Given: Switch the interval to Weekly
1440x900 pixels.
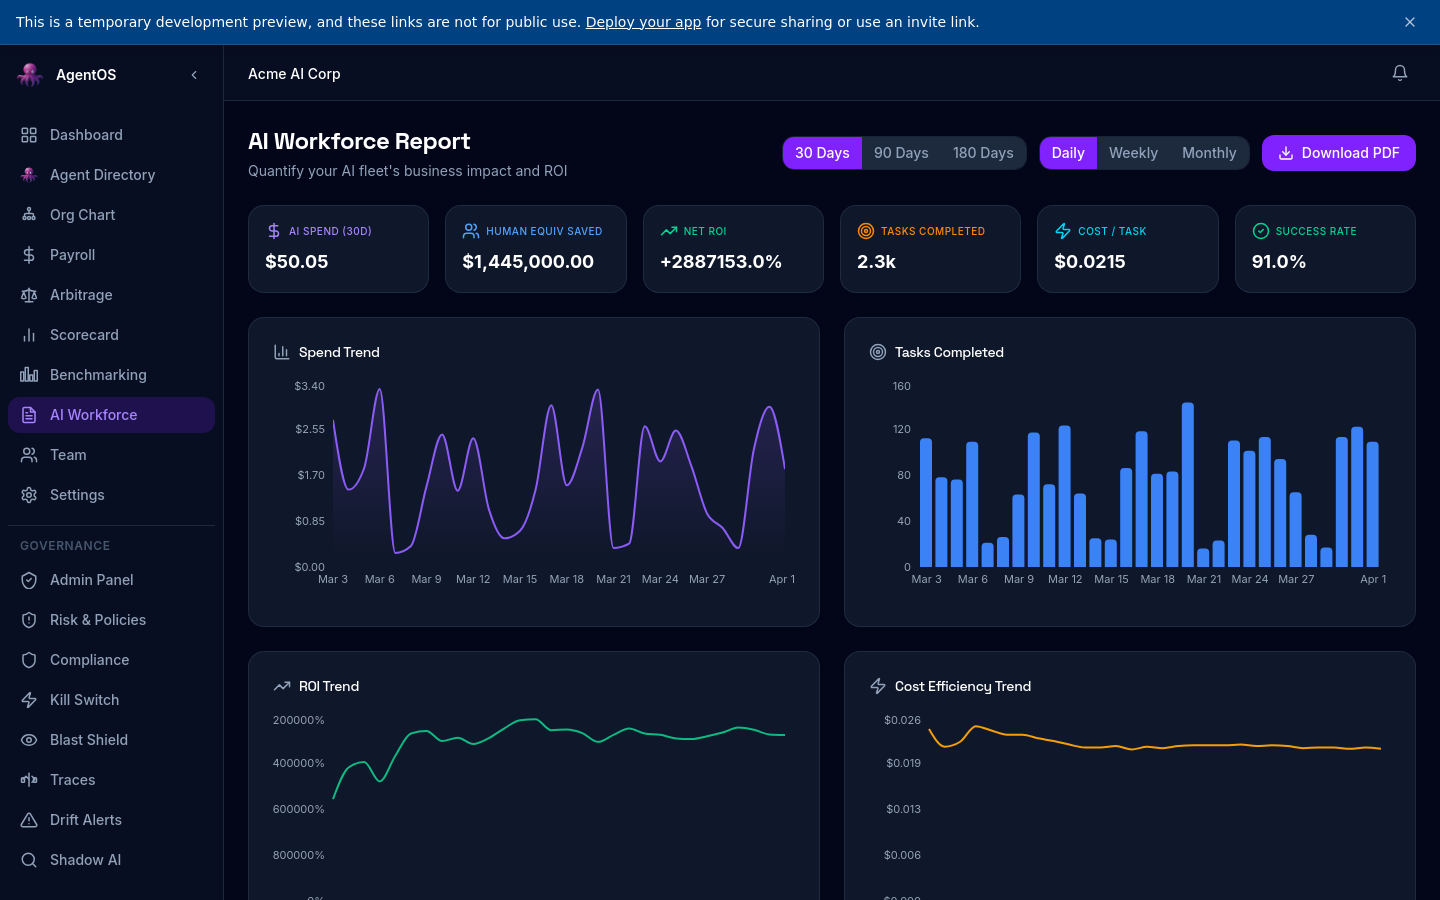Looking at the screenshot, I should click(1133, 153).
